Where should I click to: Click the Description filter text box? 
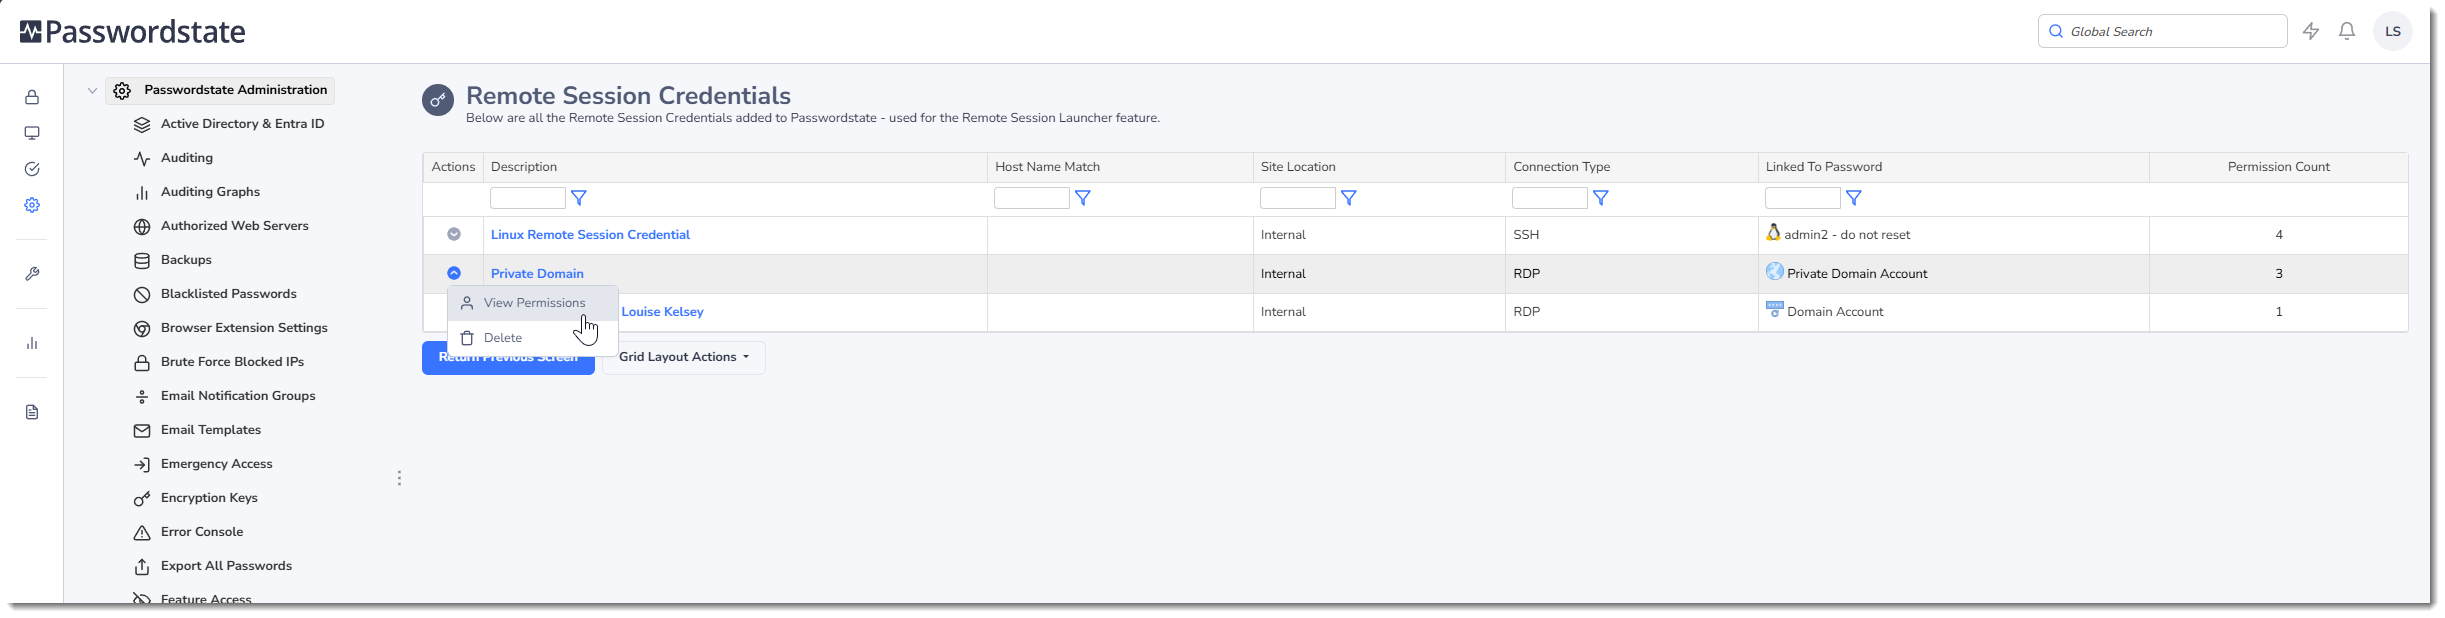tap(528, 198)
